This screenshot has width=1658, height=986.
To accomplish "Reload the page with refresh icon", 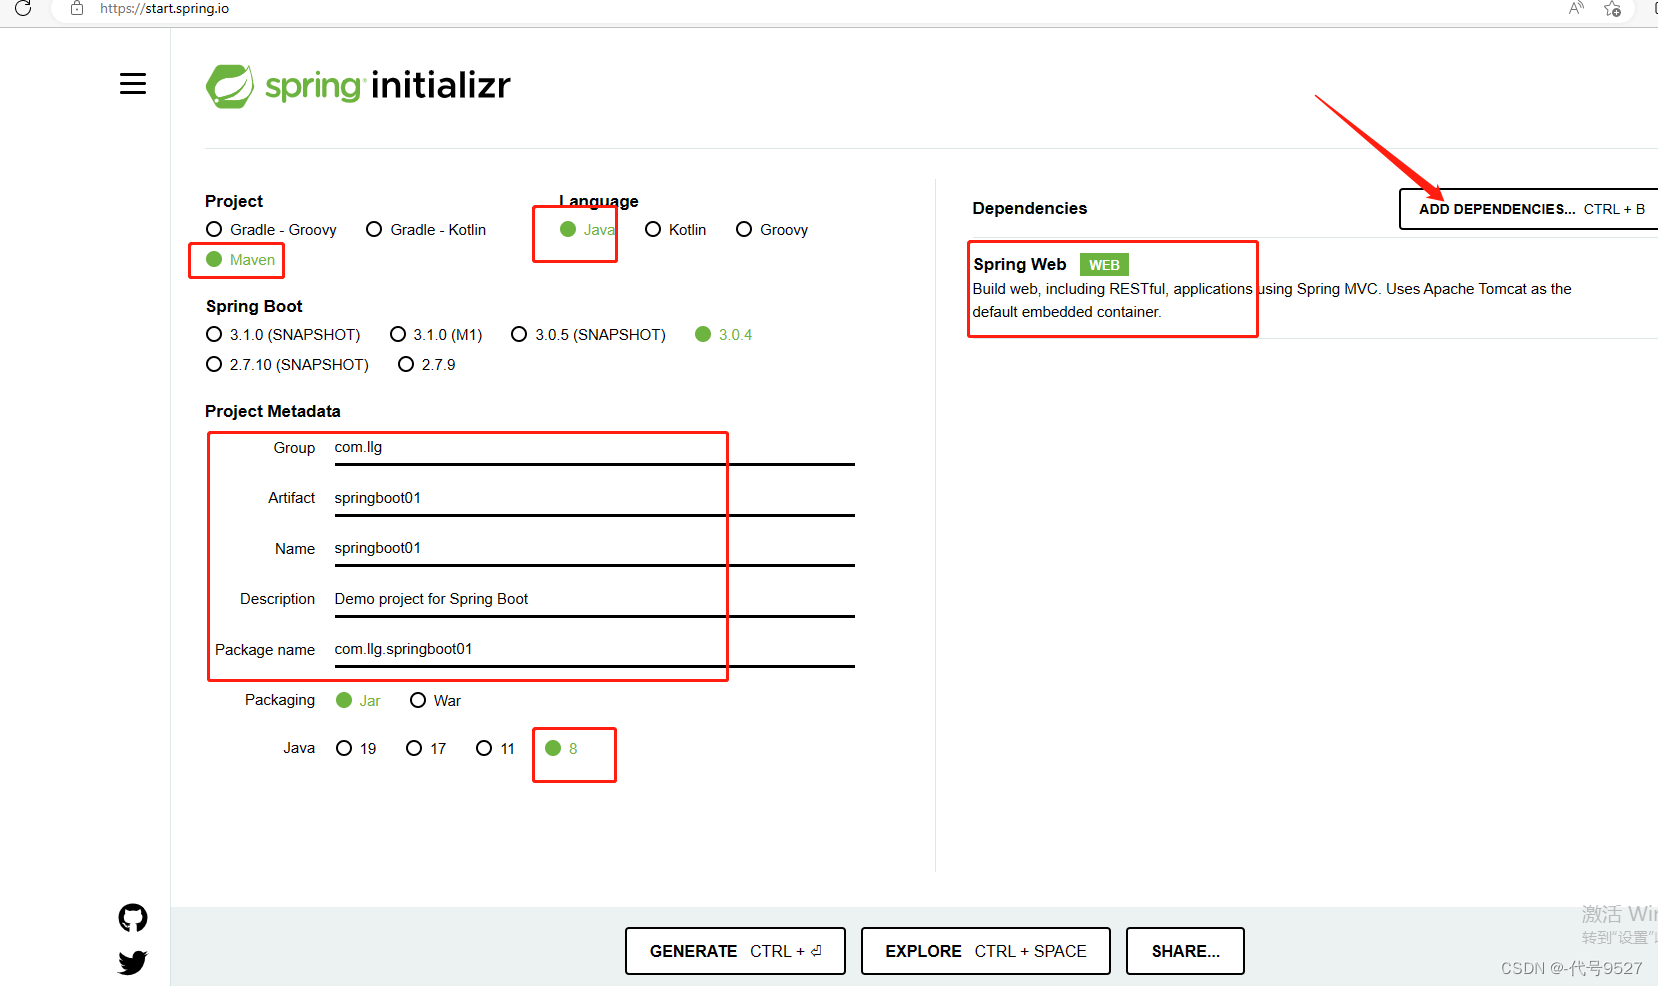I will click(x=23, y=9).
